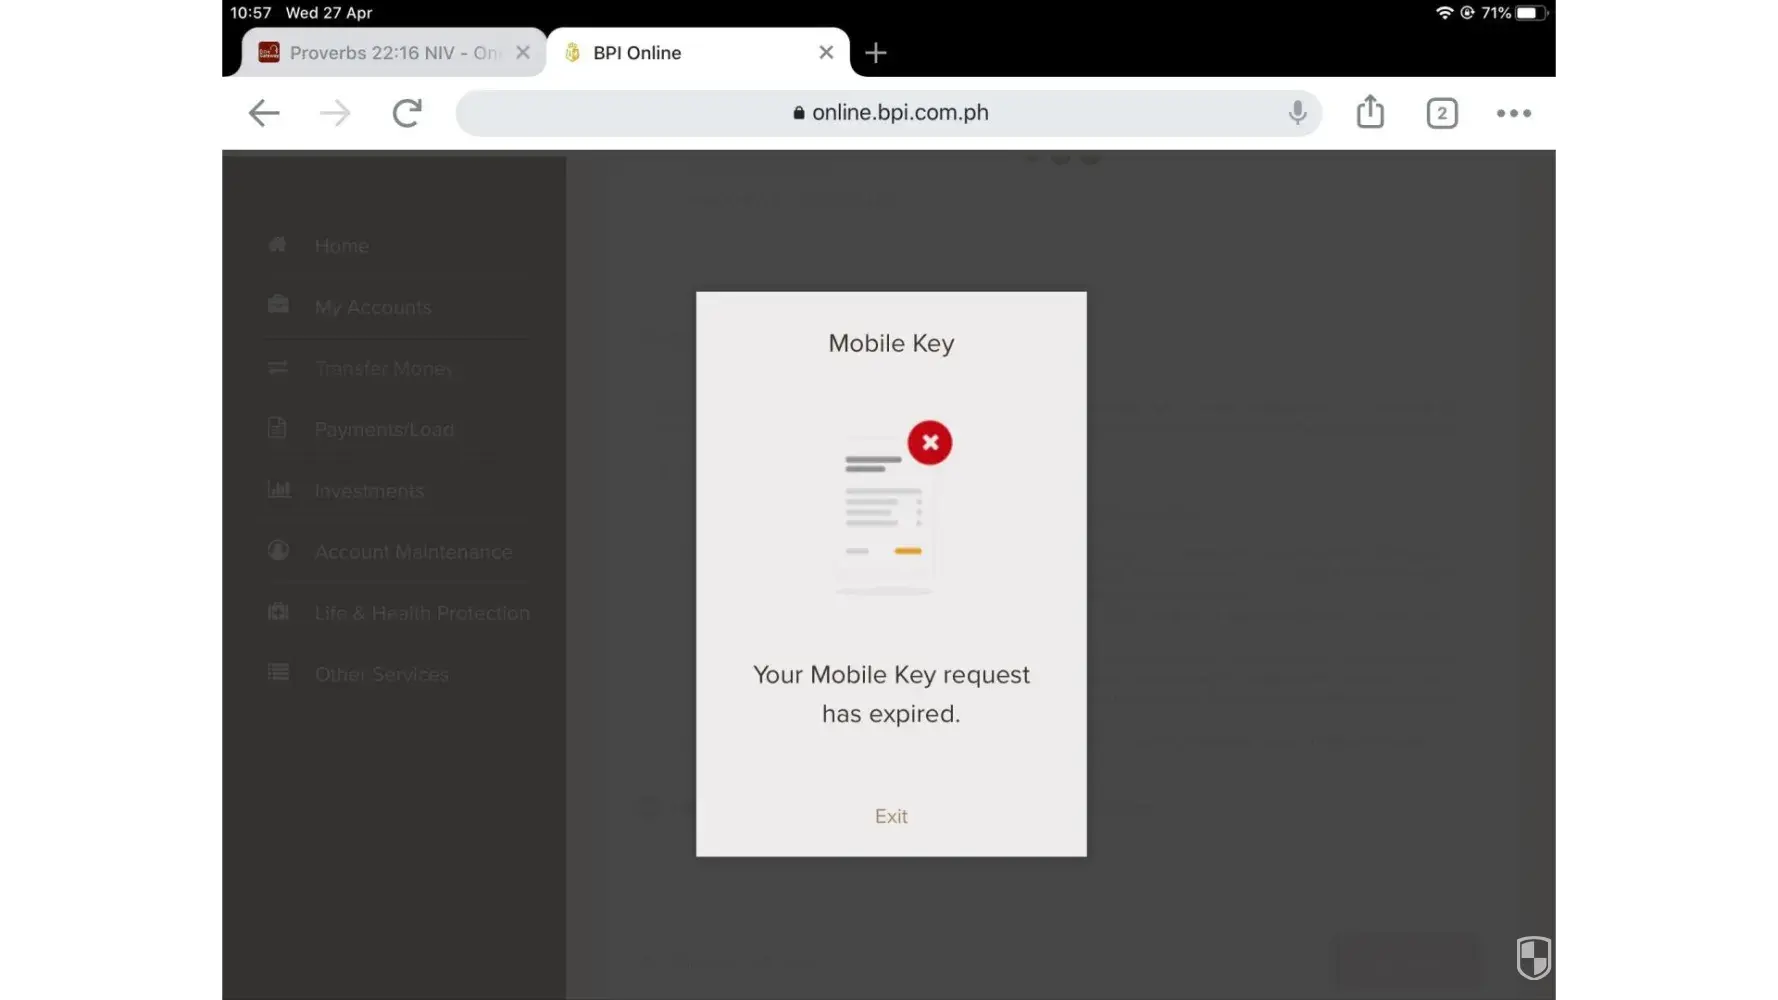Open the share sheet icon
Viewport: 1778px width, 1000px height.
pos(1370,112)
